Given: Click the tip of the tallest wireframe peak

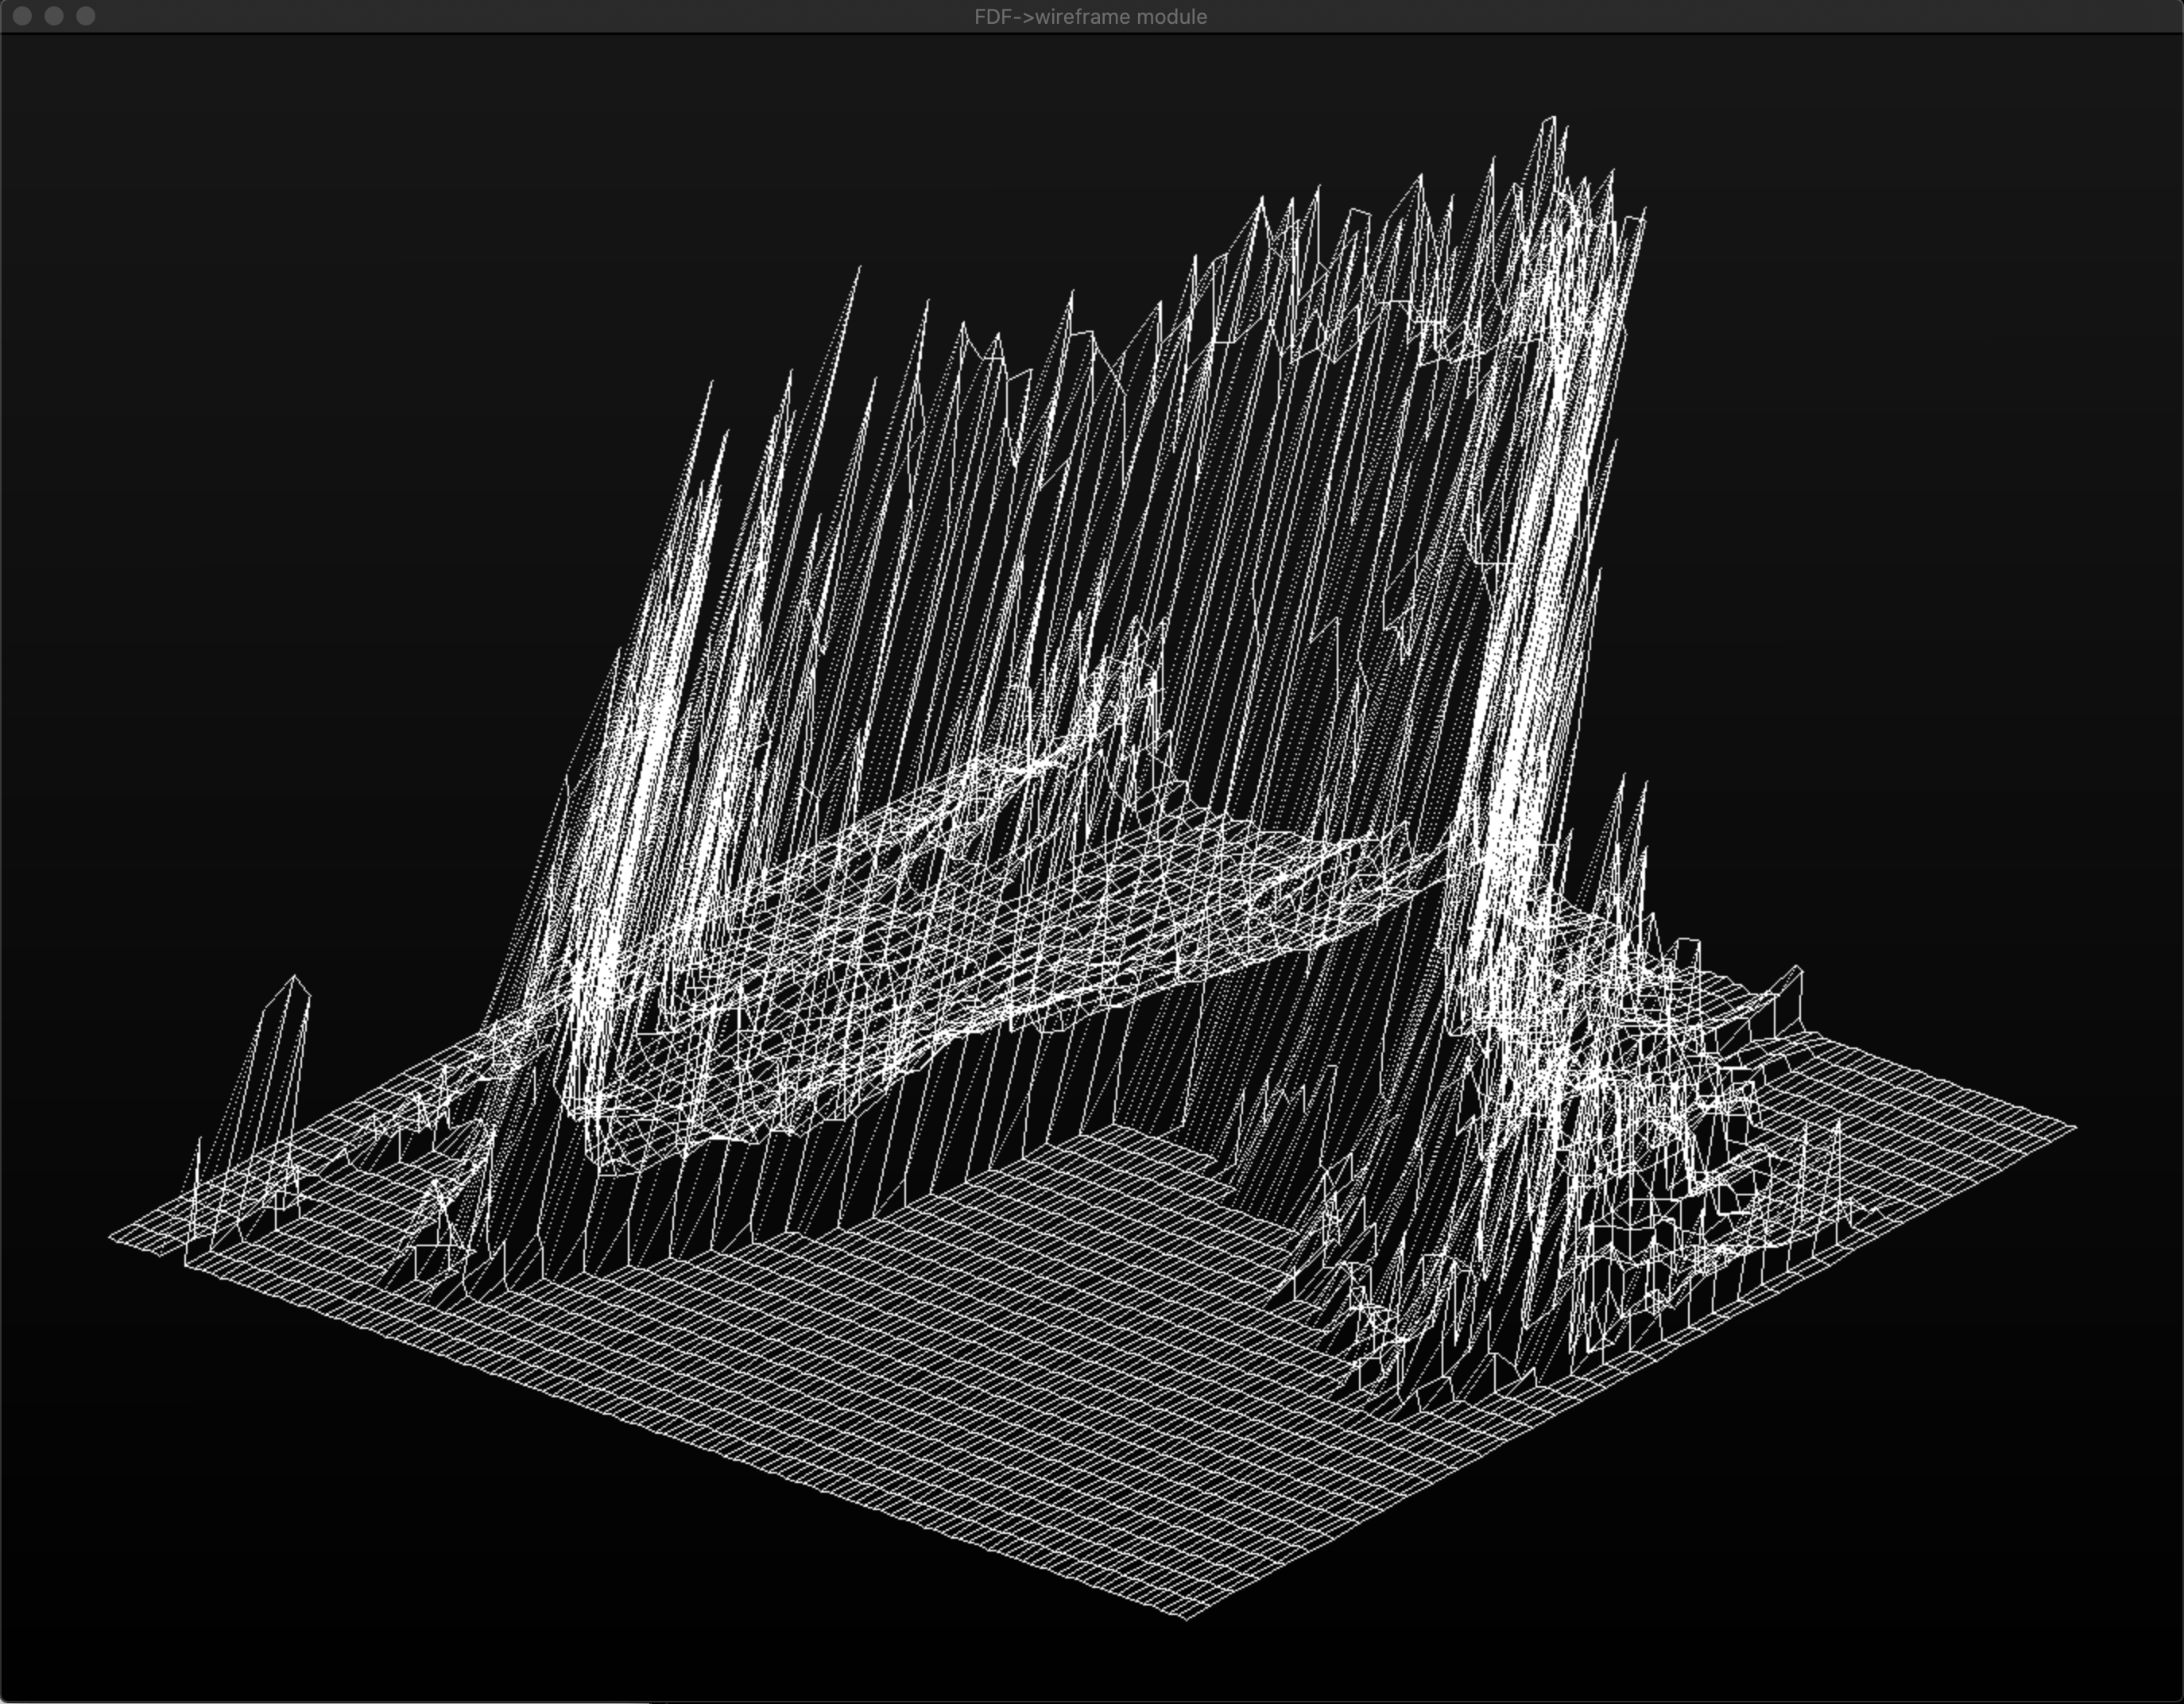Looking at the screenshot, I should pyautogui.click(x=1551, y=118).
